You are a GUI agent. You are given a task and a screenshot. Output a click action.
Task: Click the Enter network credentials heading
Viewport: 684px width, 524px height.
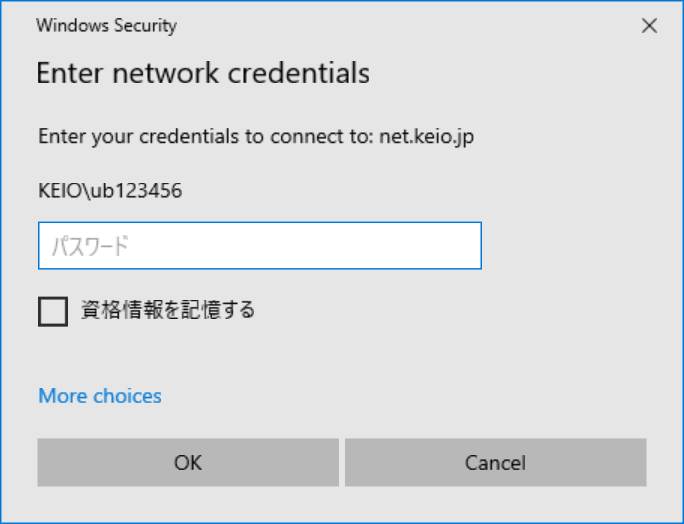203,73
